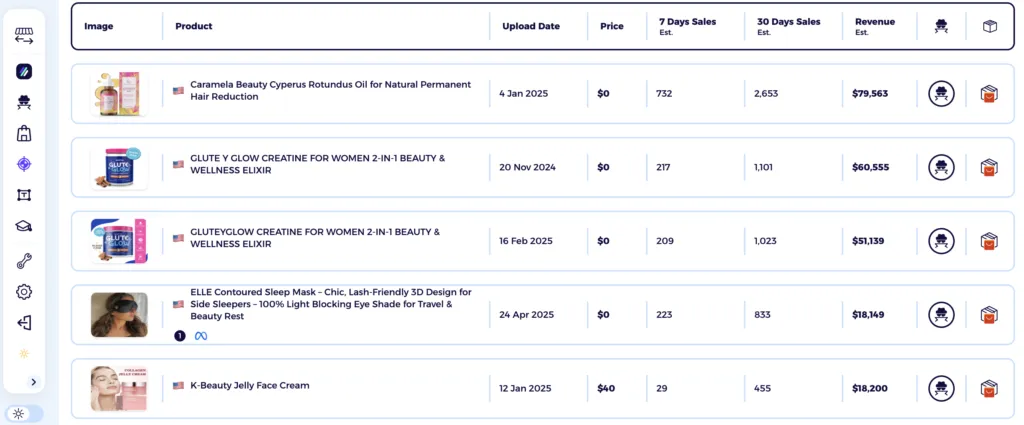The width and height of the screenshot is (1024, 425).
Task: Open the K-Beauty Jelly Face Cream product link
Action: pos(249,385)
